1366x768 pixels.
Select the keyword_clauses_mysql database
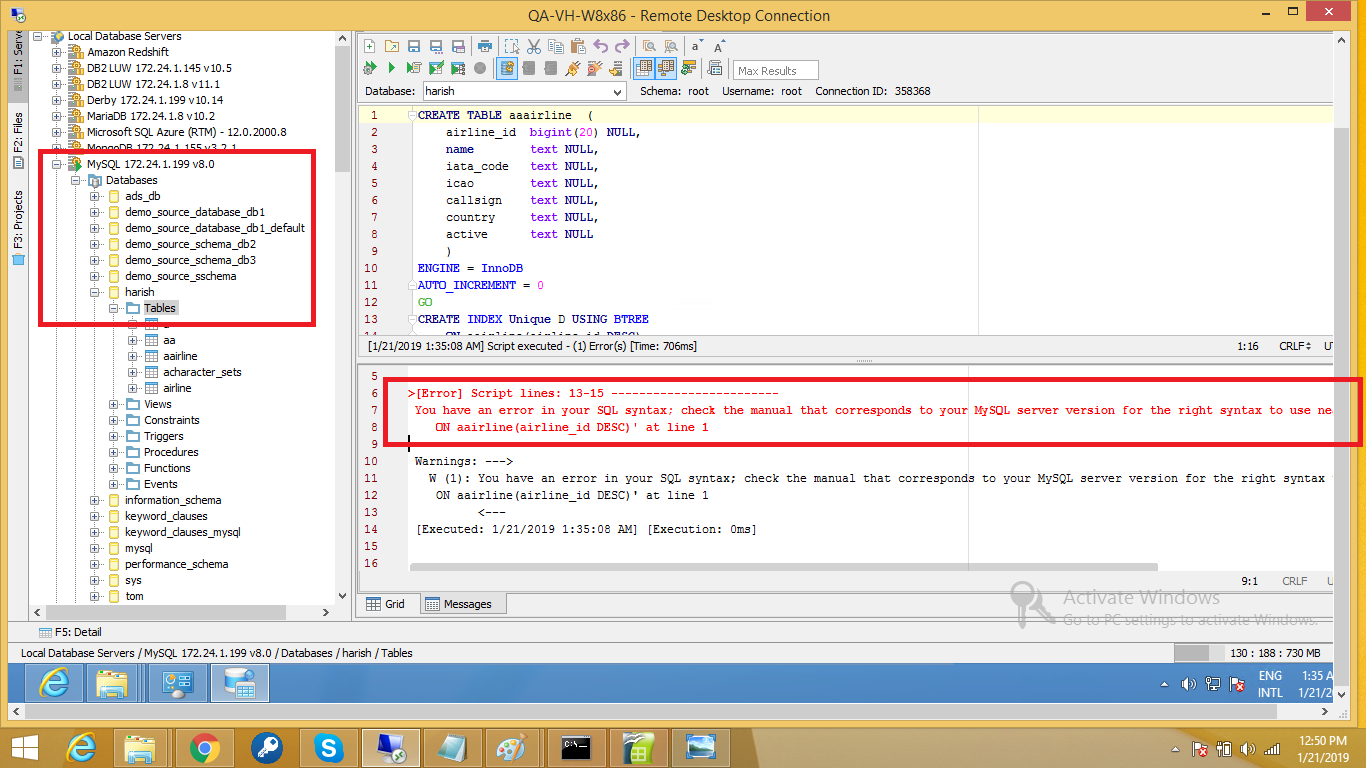point(183,532)
